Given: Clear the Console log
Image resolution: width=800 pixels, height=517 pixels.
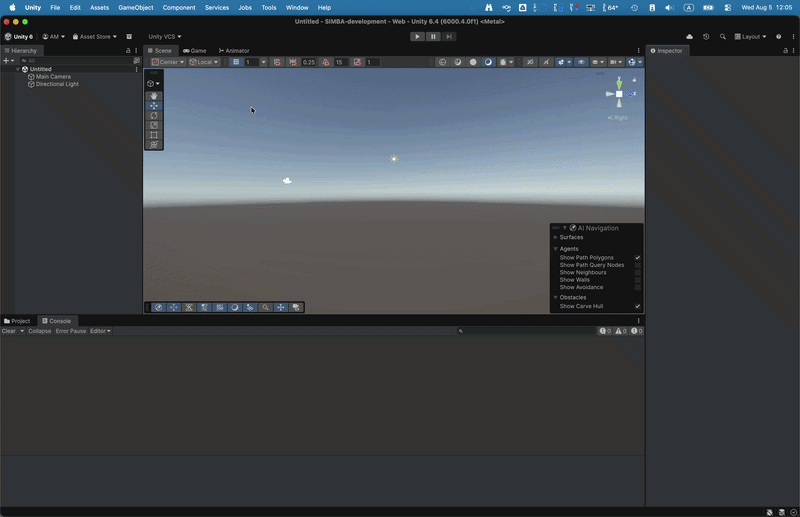Looking at the screenshot, I should click(x=9, y=331).
